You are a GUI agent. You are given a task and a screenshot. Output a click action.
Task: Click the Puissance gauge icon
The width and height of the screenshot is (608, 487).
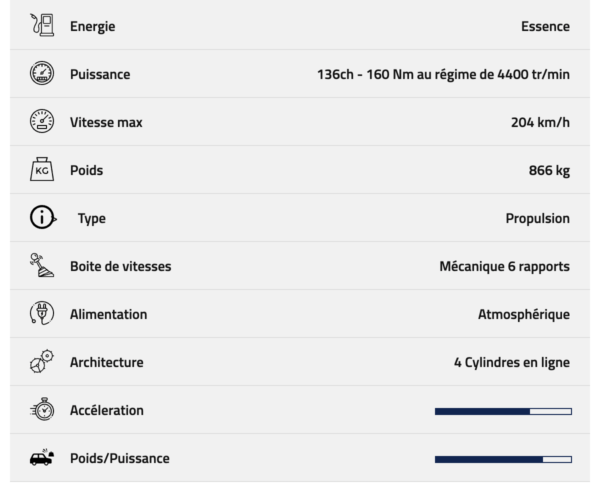[x=42, y=73]
